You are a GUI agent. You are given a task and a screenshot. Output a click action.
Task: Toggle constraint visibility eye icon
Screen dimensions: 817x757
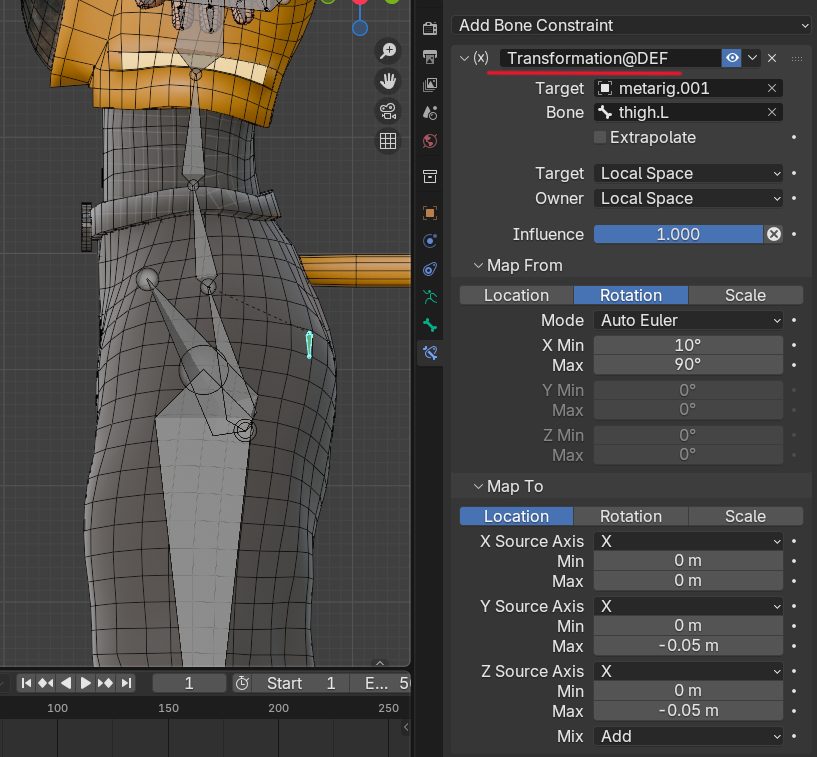(x=732, y=59)
